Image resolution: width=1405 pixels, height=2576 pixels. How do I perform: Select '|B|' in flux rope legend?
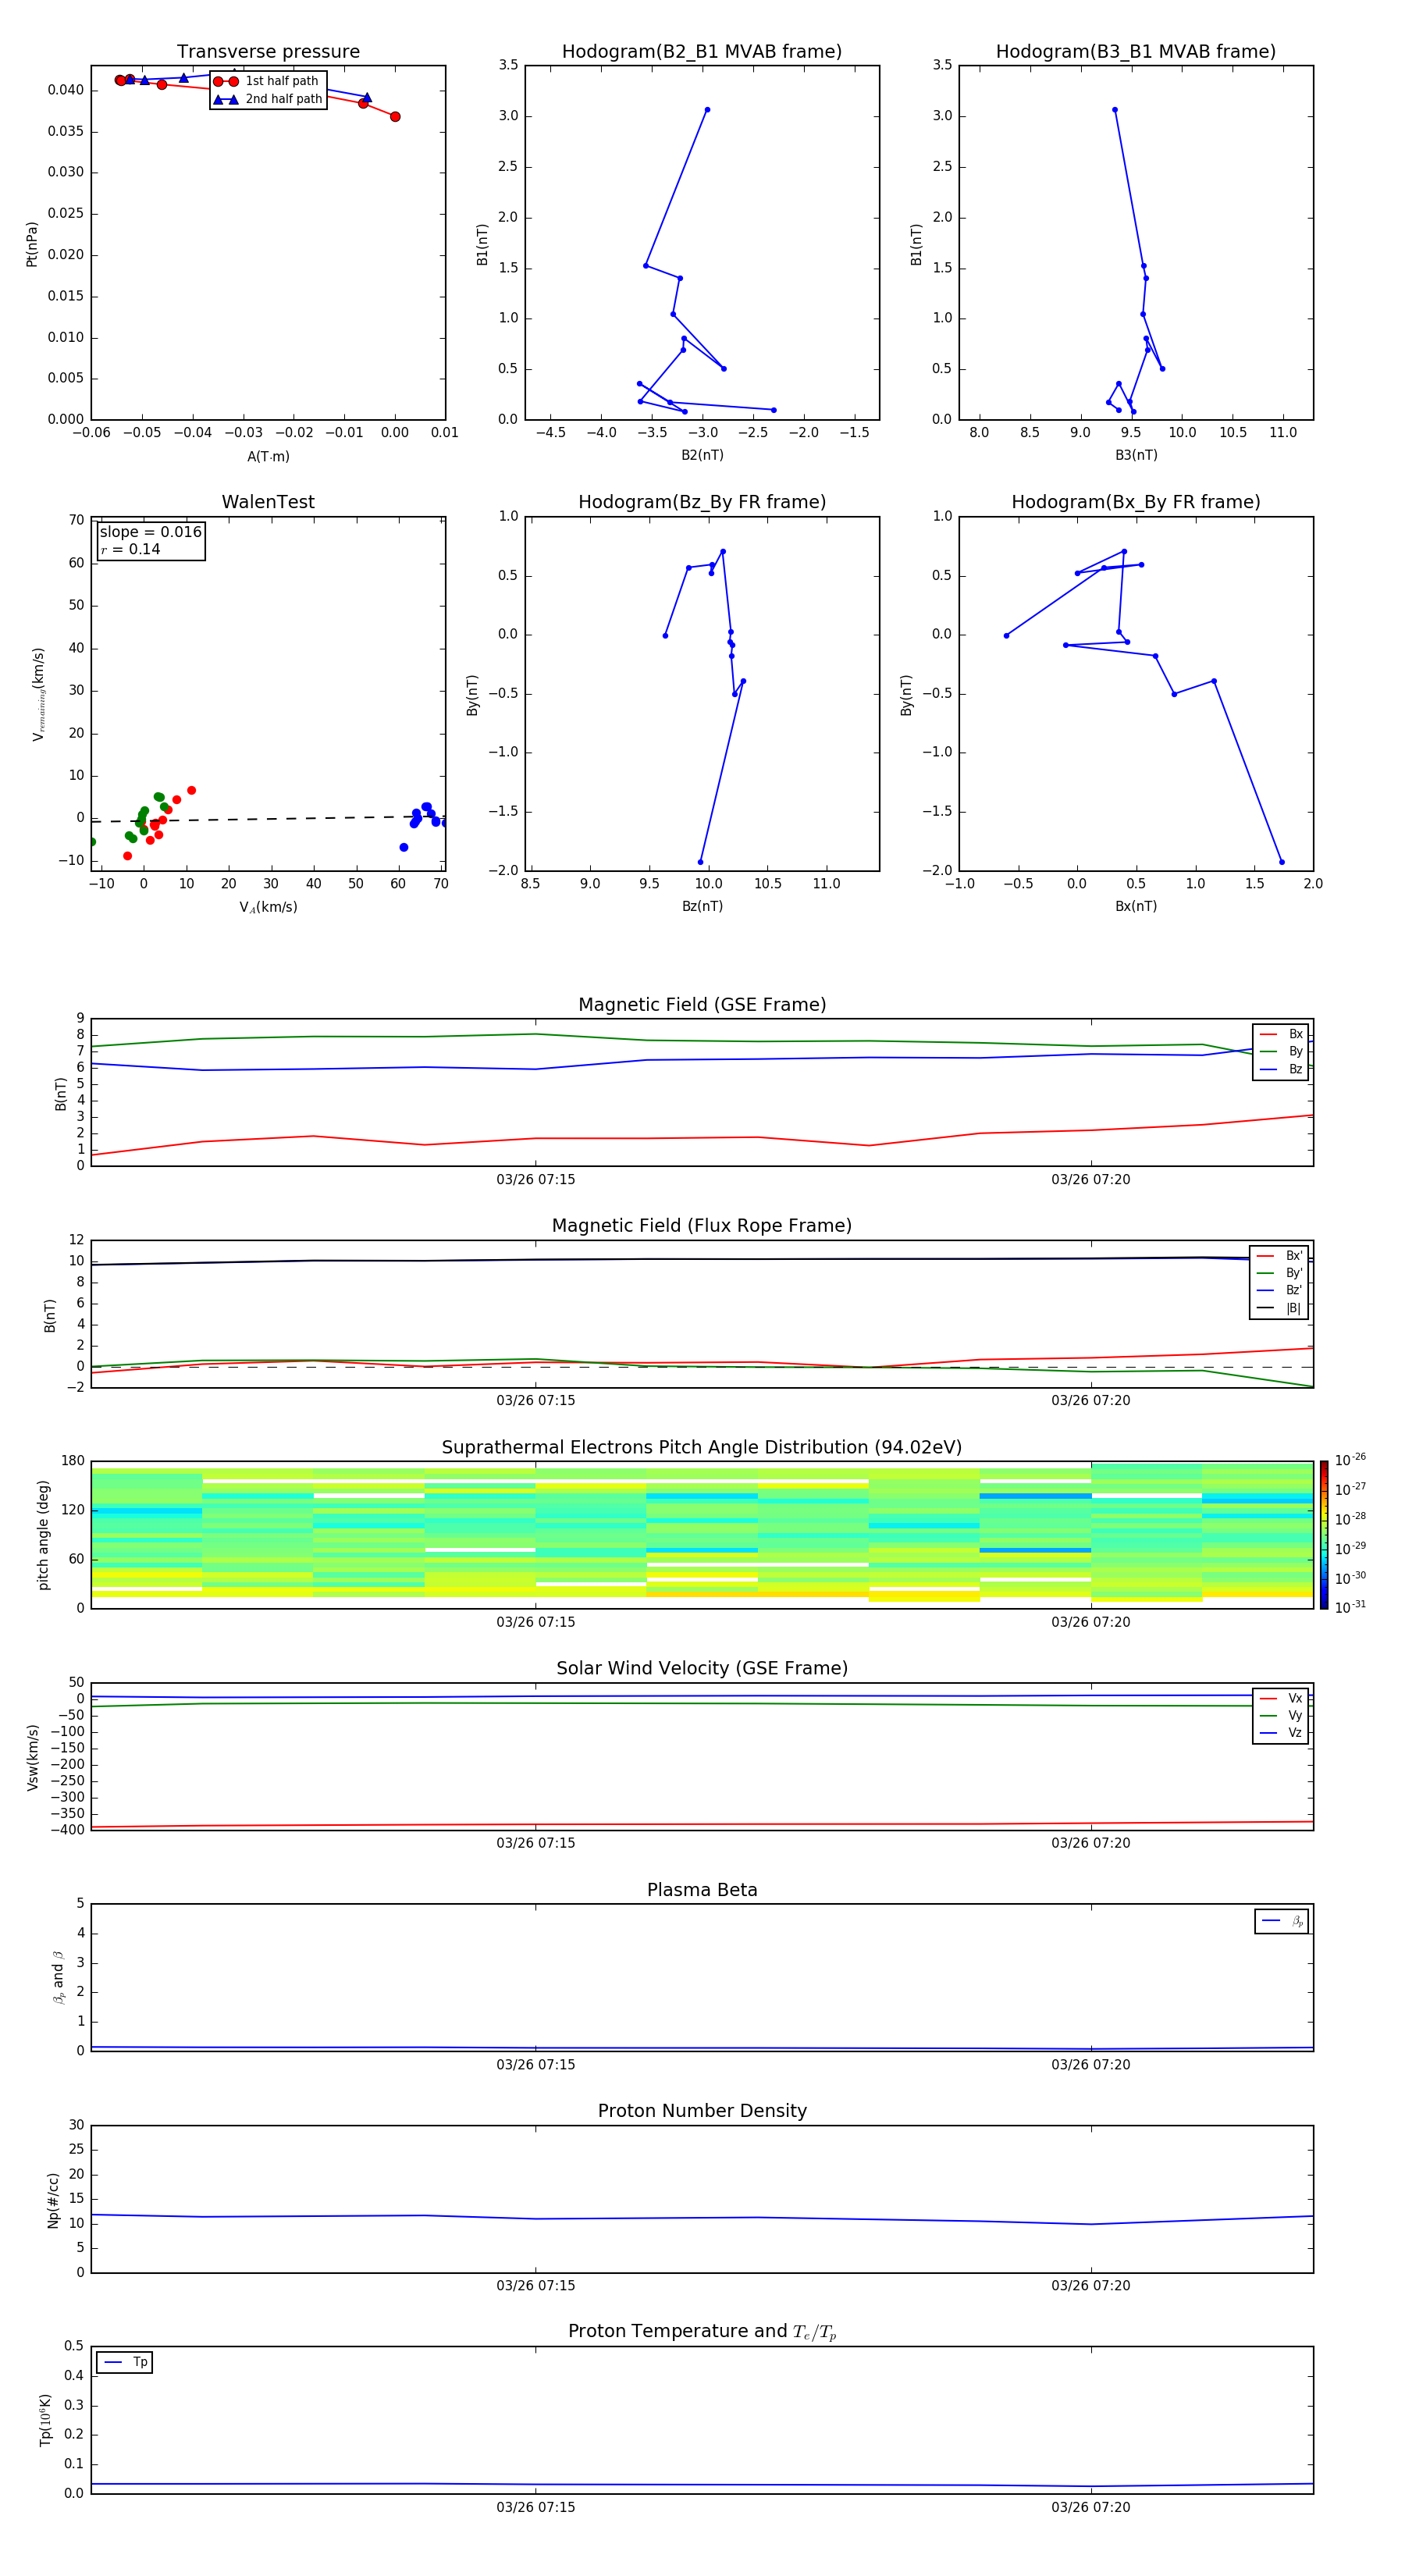tap(1280, 1308)
